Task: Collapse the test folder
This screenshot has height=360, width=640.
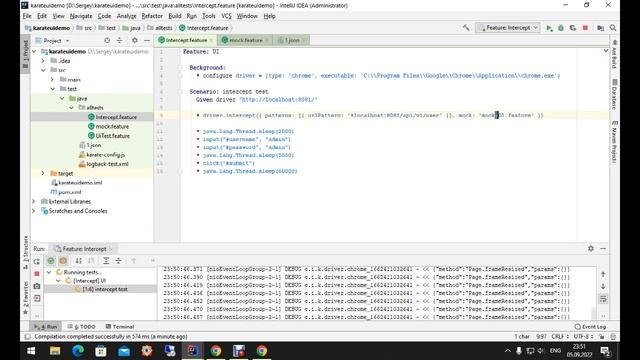Action: coord(52,89)
